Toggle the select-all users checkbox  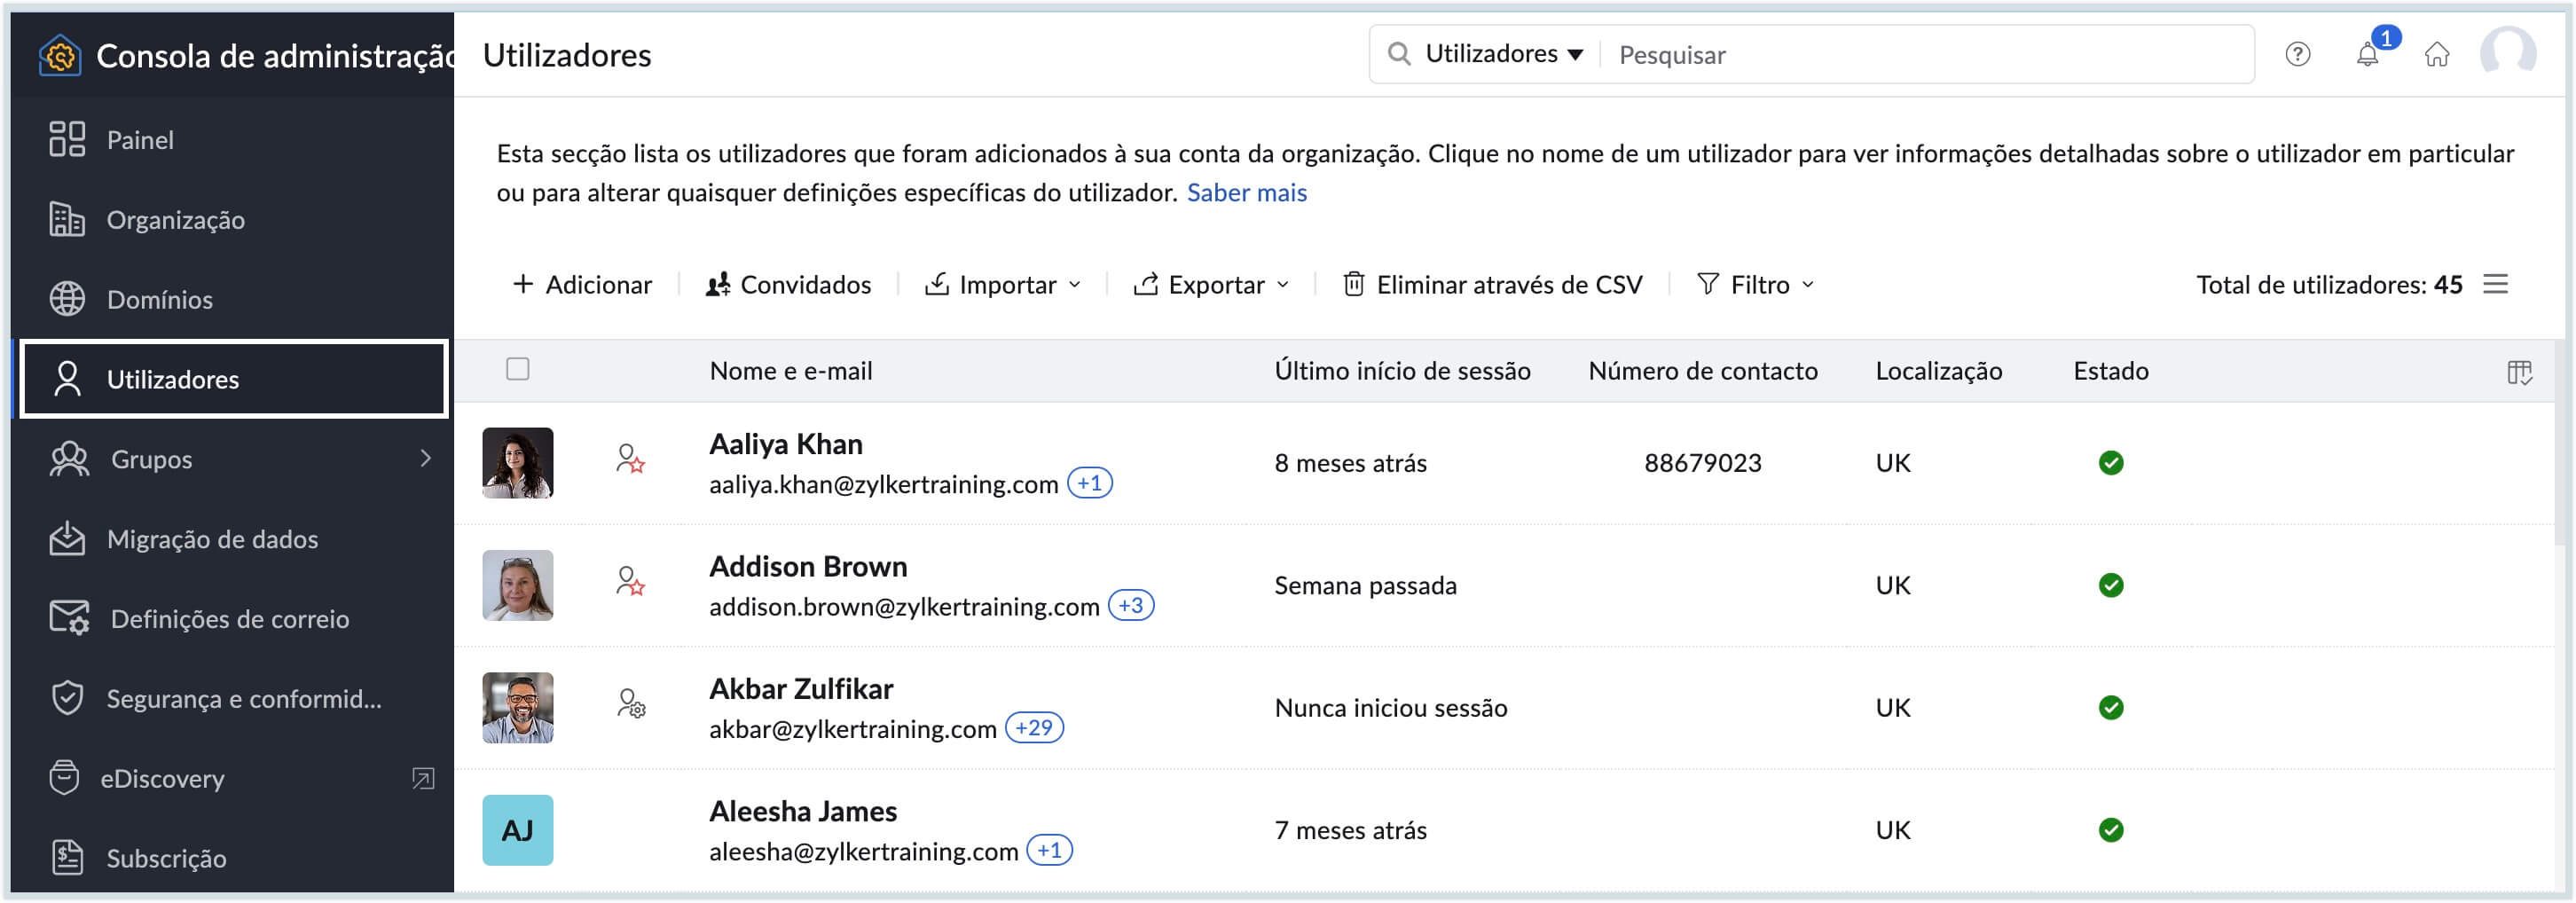click(517, 369)
